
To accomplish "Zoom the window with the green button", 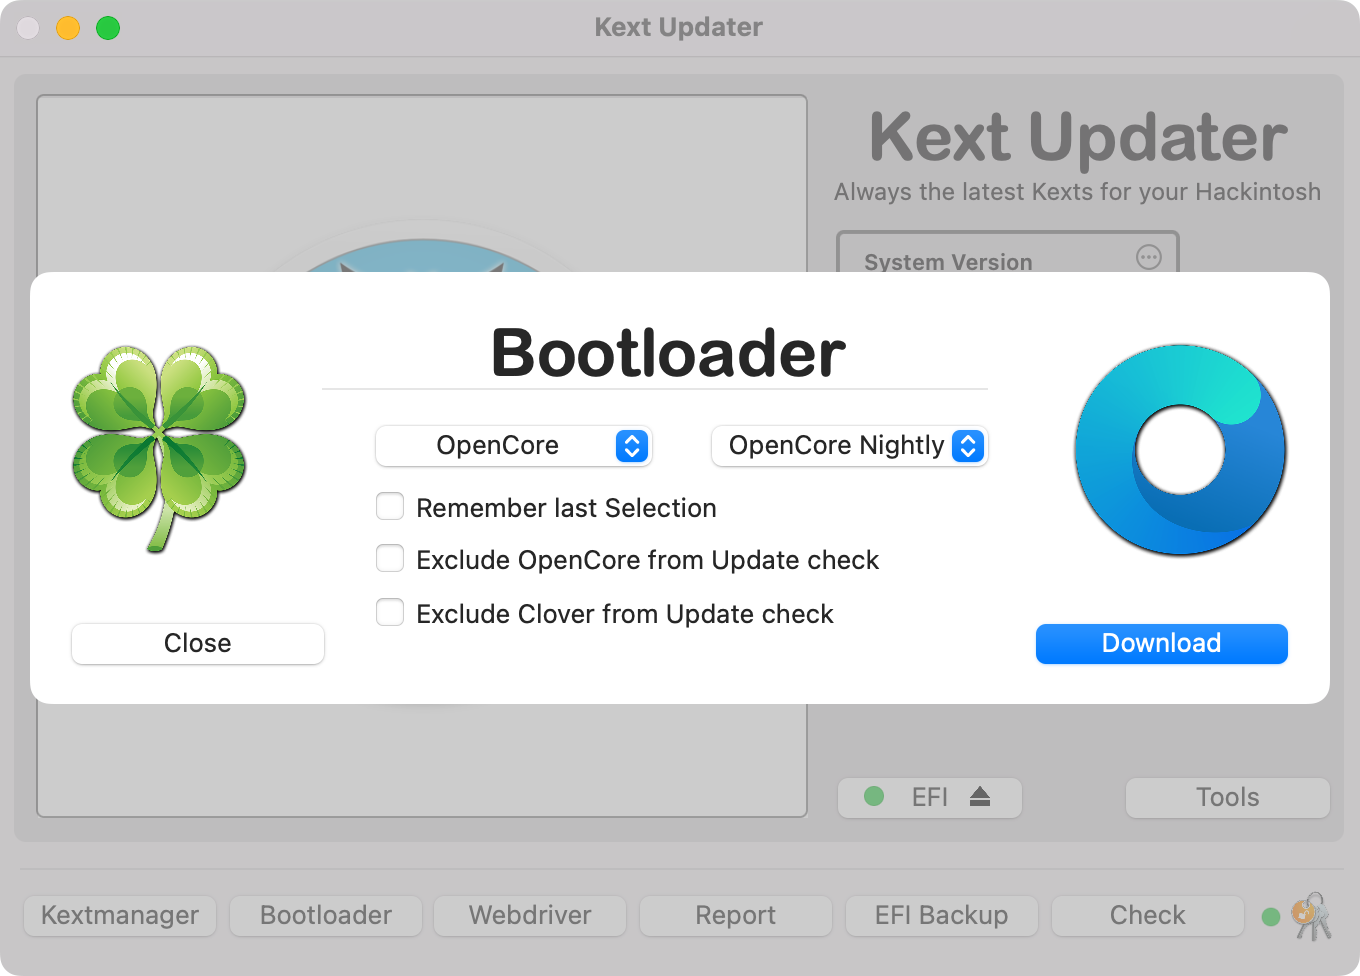I will point(108,28).
